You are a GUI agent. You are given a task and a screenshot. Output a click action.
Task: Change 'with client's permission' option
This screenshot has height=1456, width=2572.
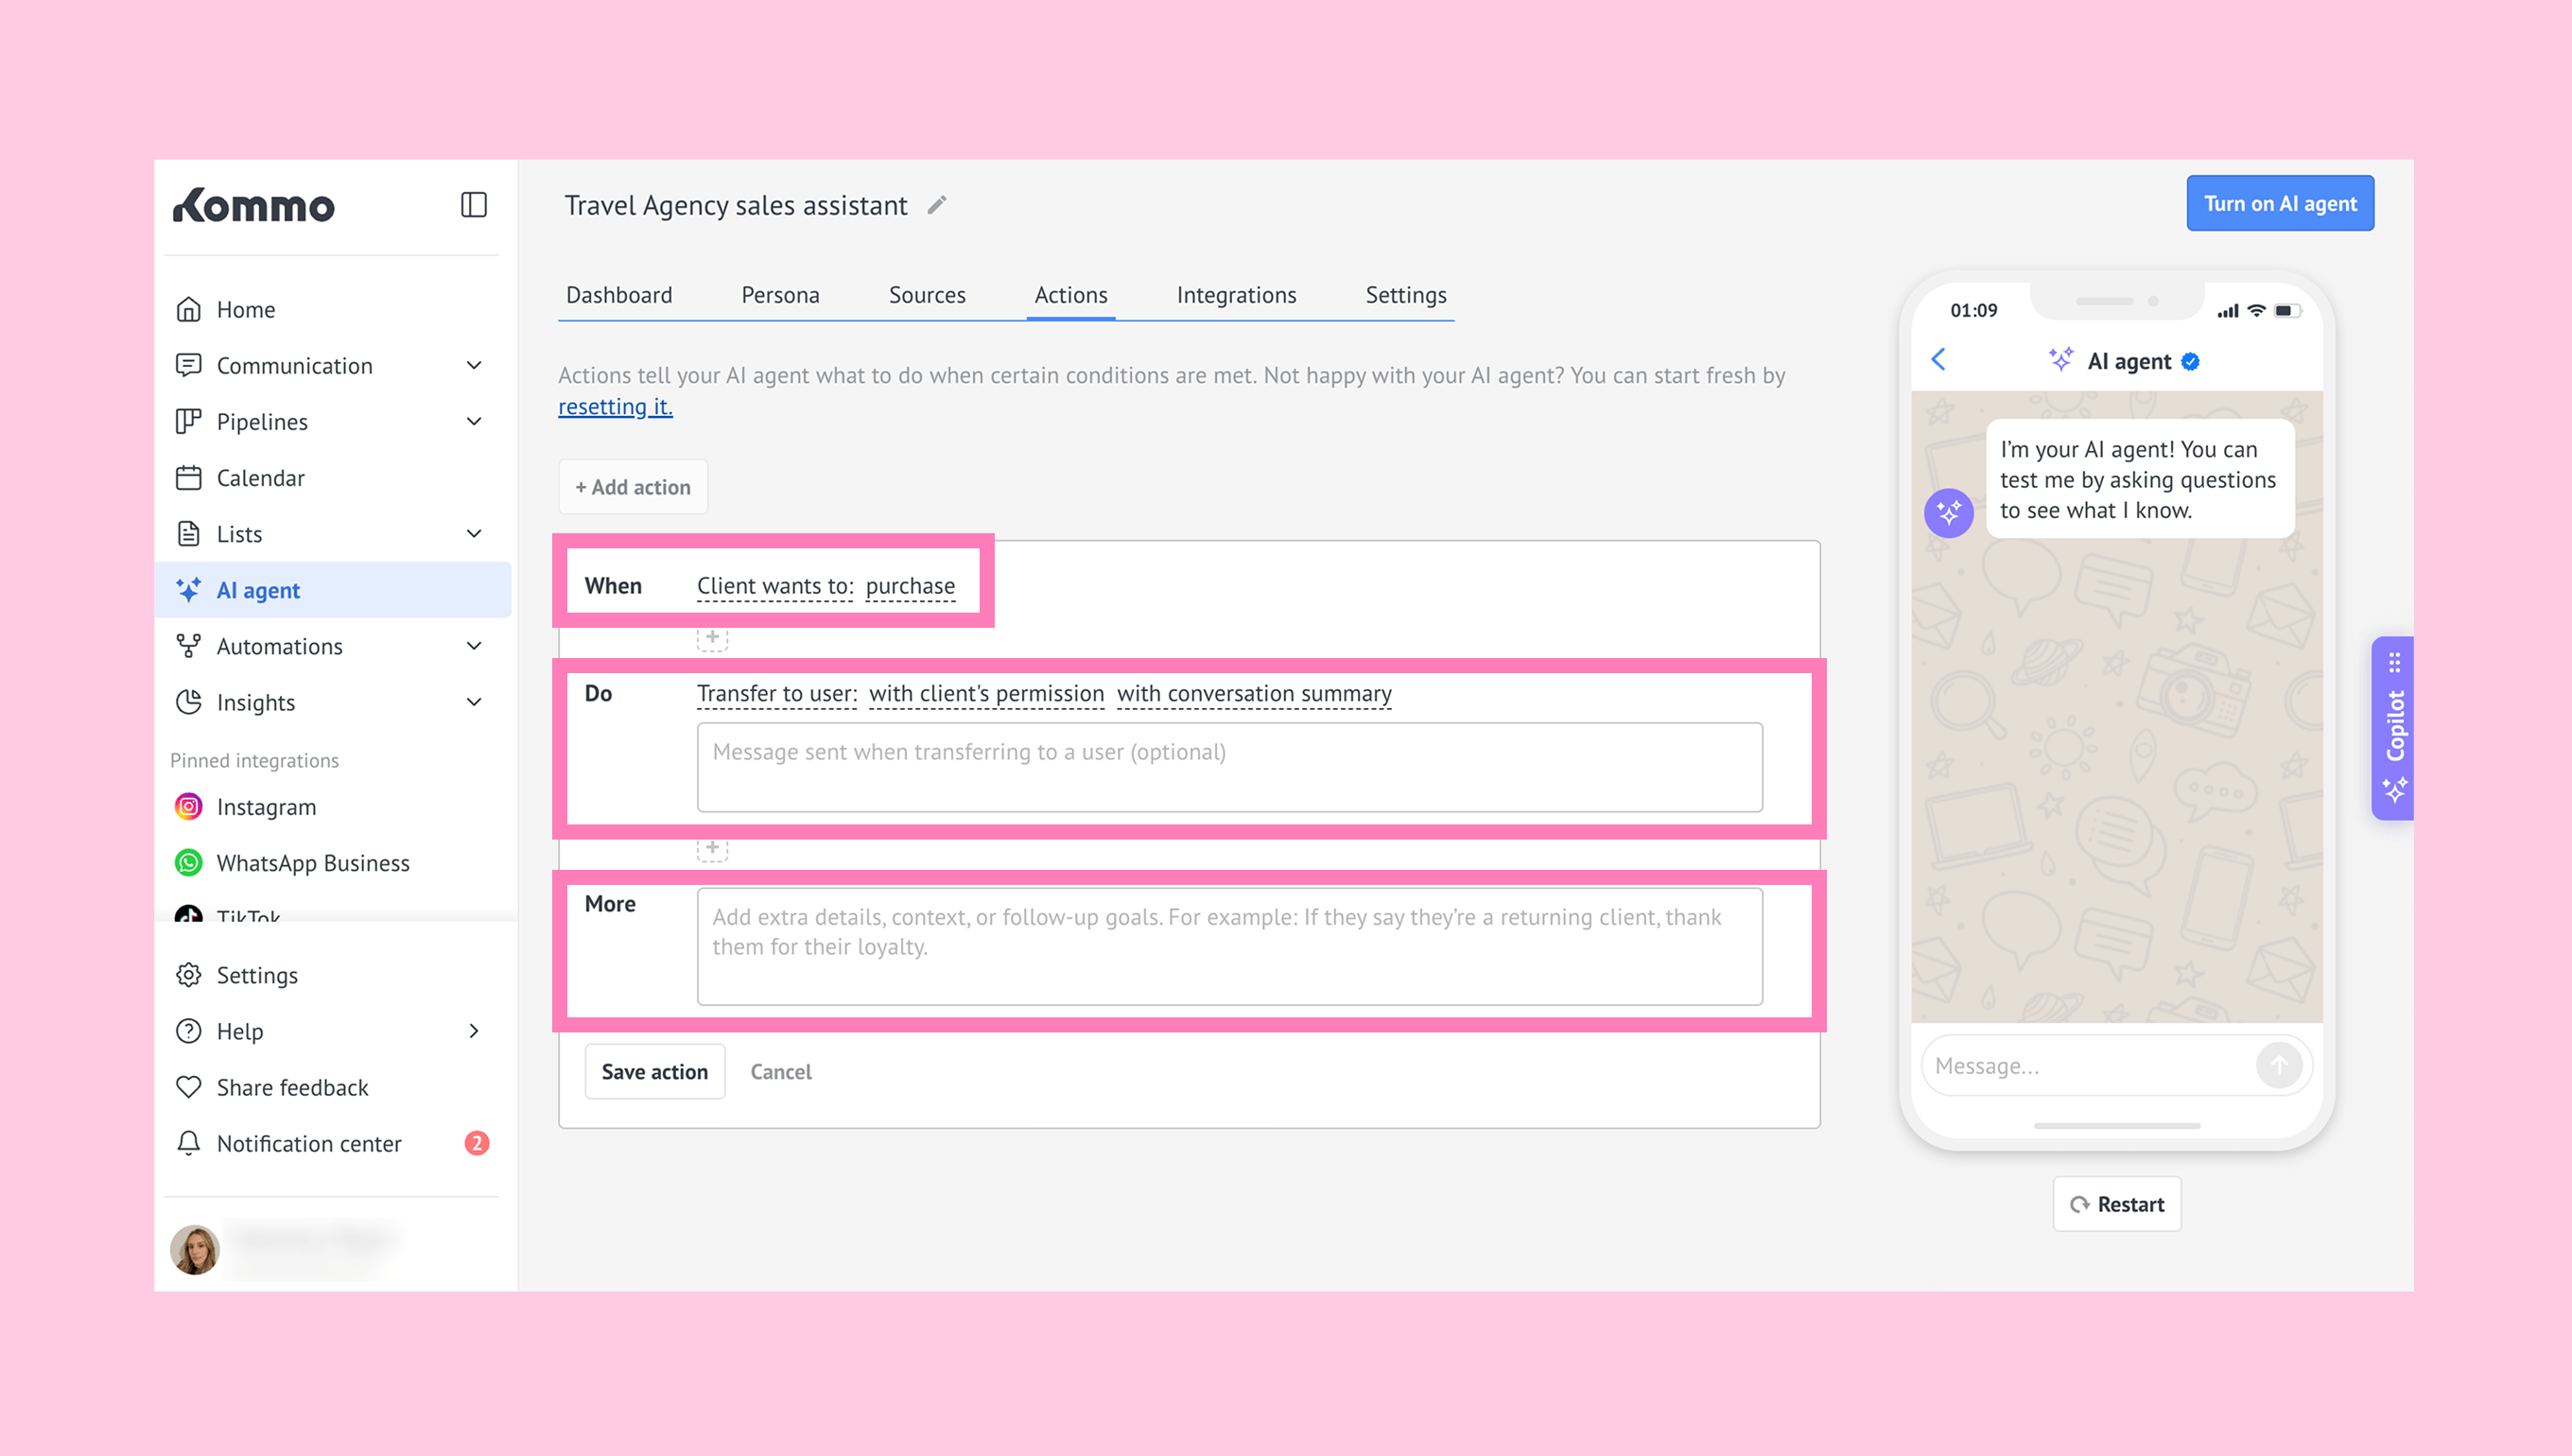tap(986, 694)
